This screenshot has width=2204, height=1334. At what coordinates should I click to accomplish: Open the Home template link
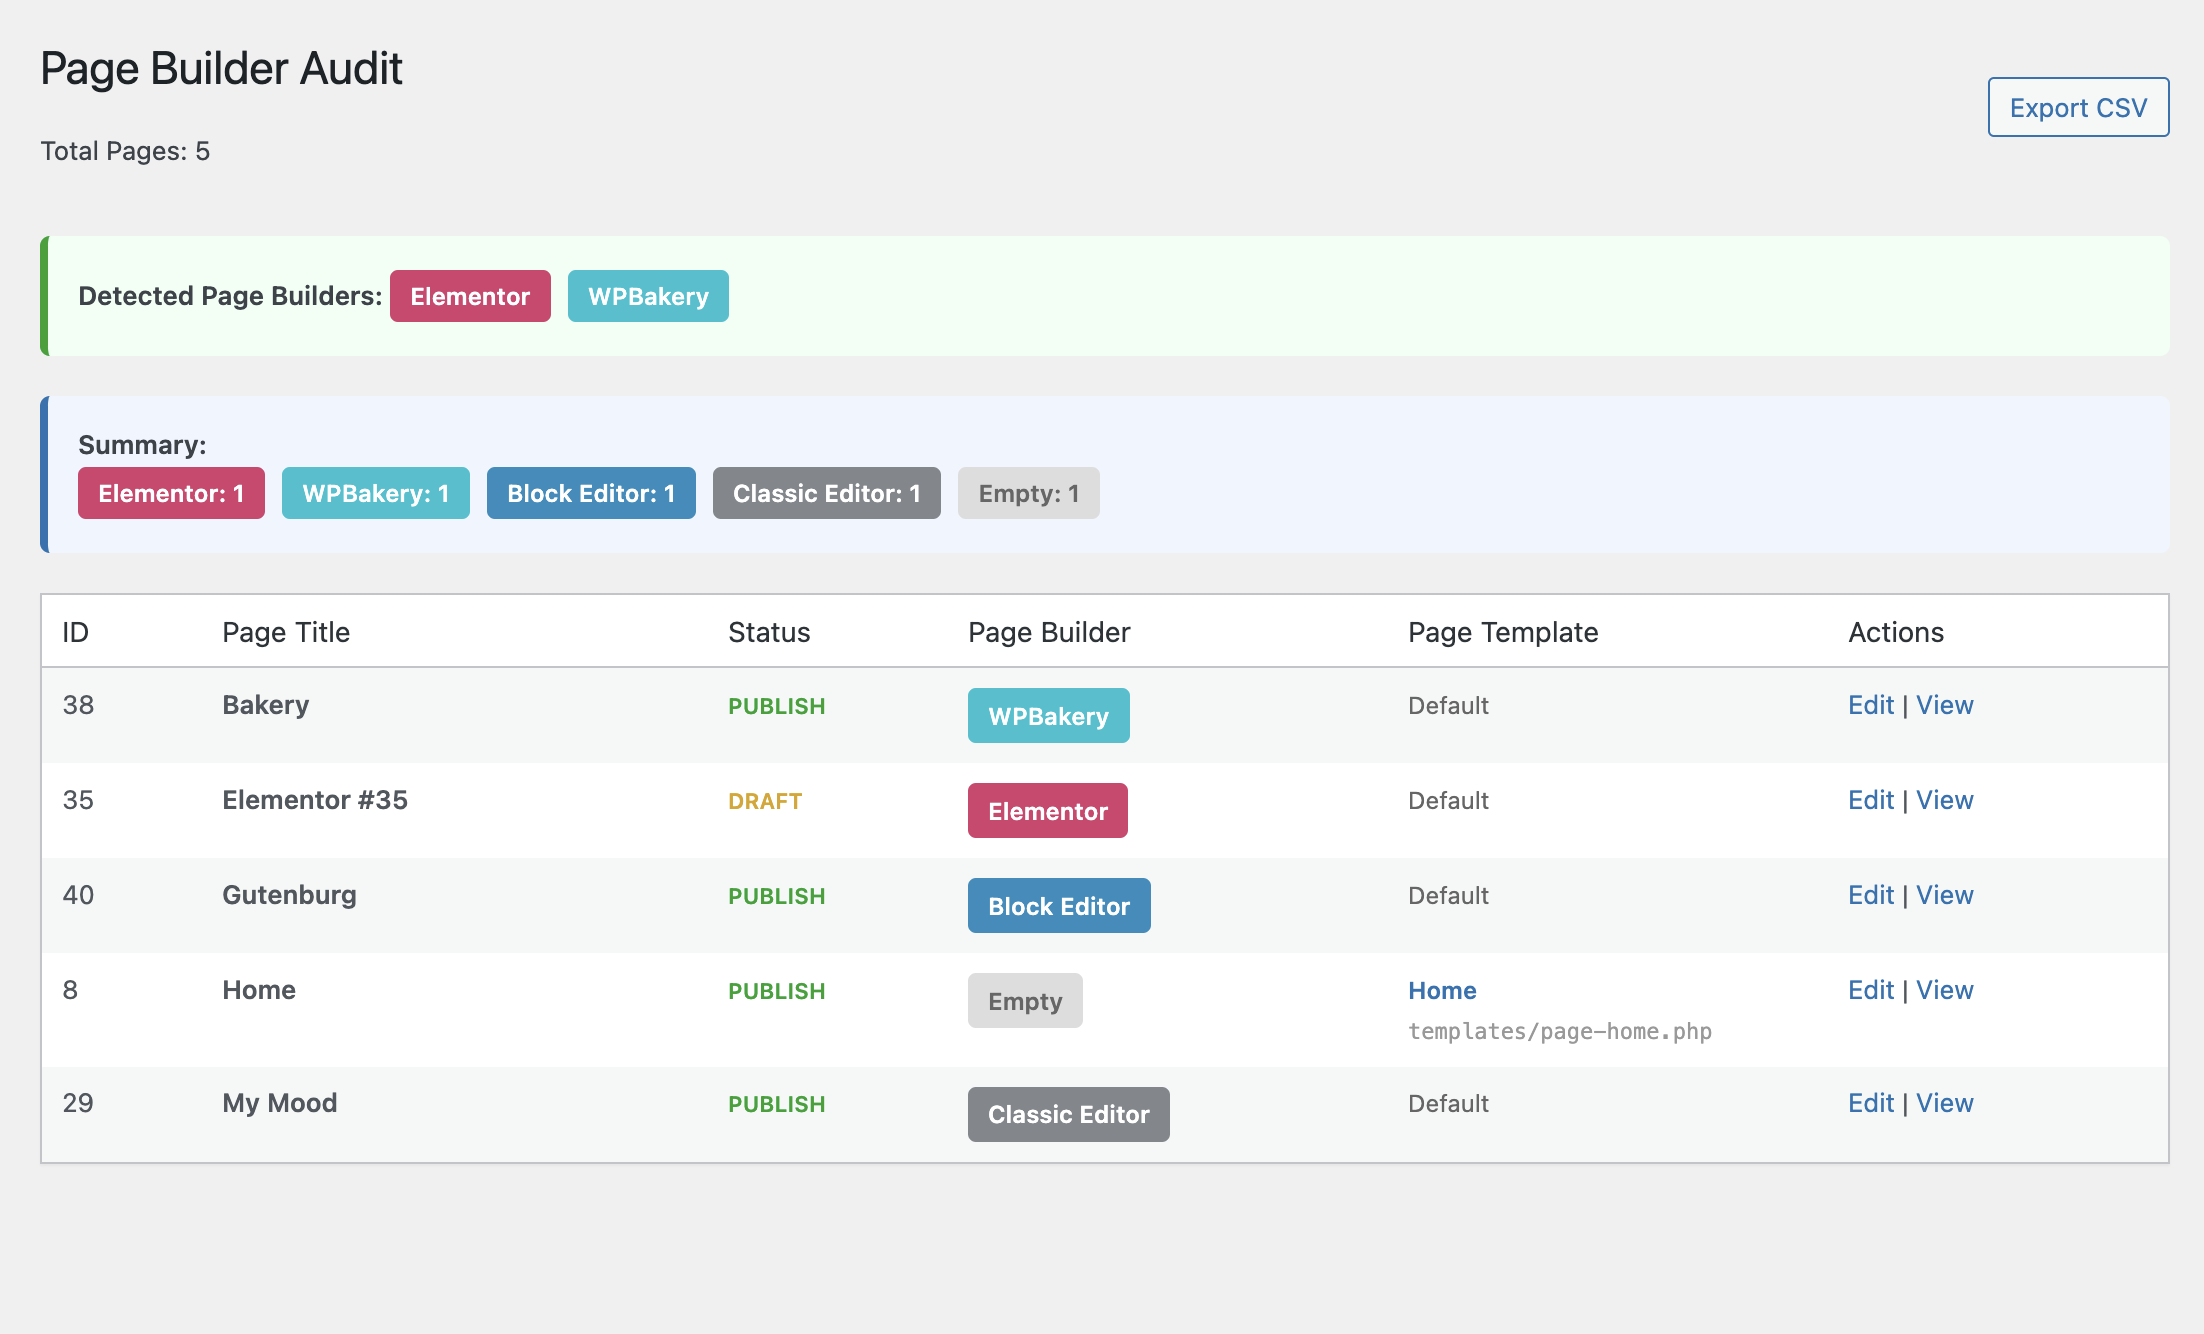pyautogui.click(x=1442, y=990)
